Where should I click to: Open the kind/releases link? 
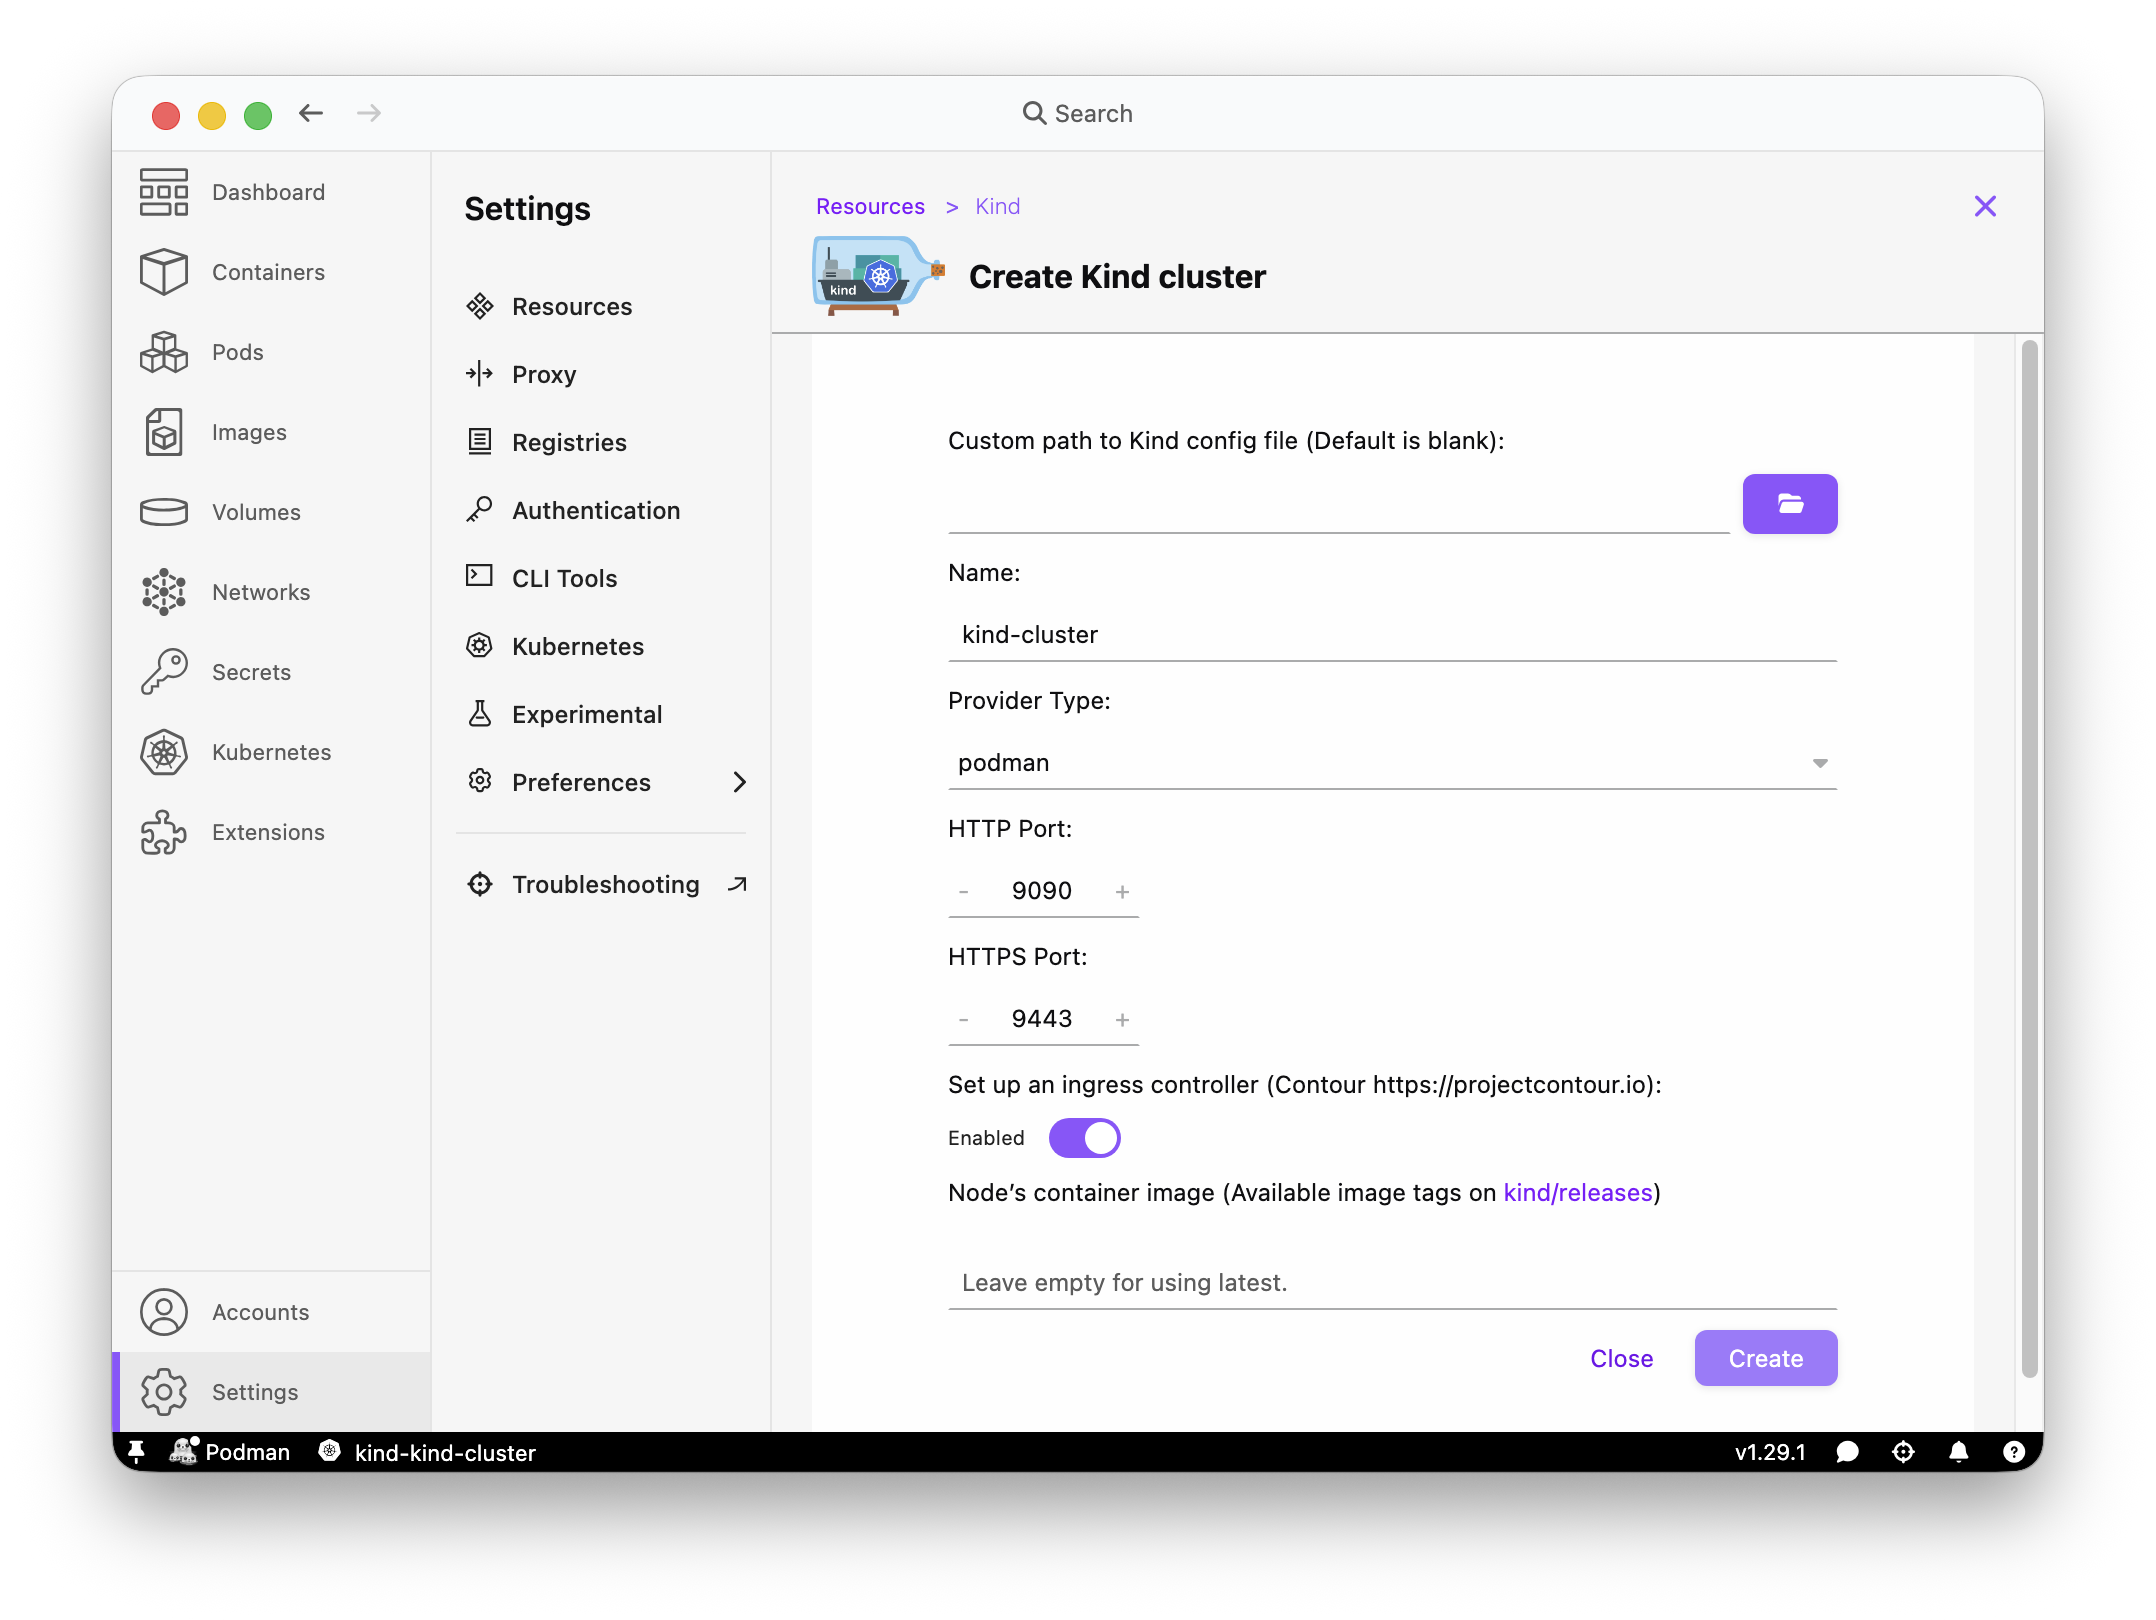coord(1578,1192)
